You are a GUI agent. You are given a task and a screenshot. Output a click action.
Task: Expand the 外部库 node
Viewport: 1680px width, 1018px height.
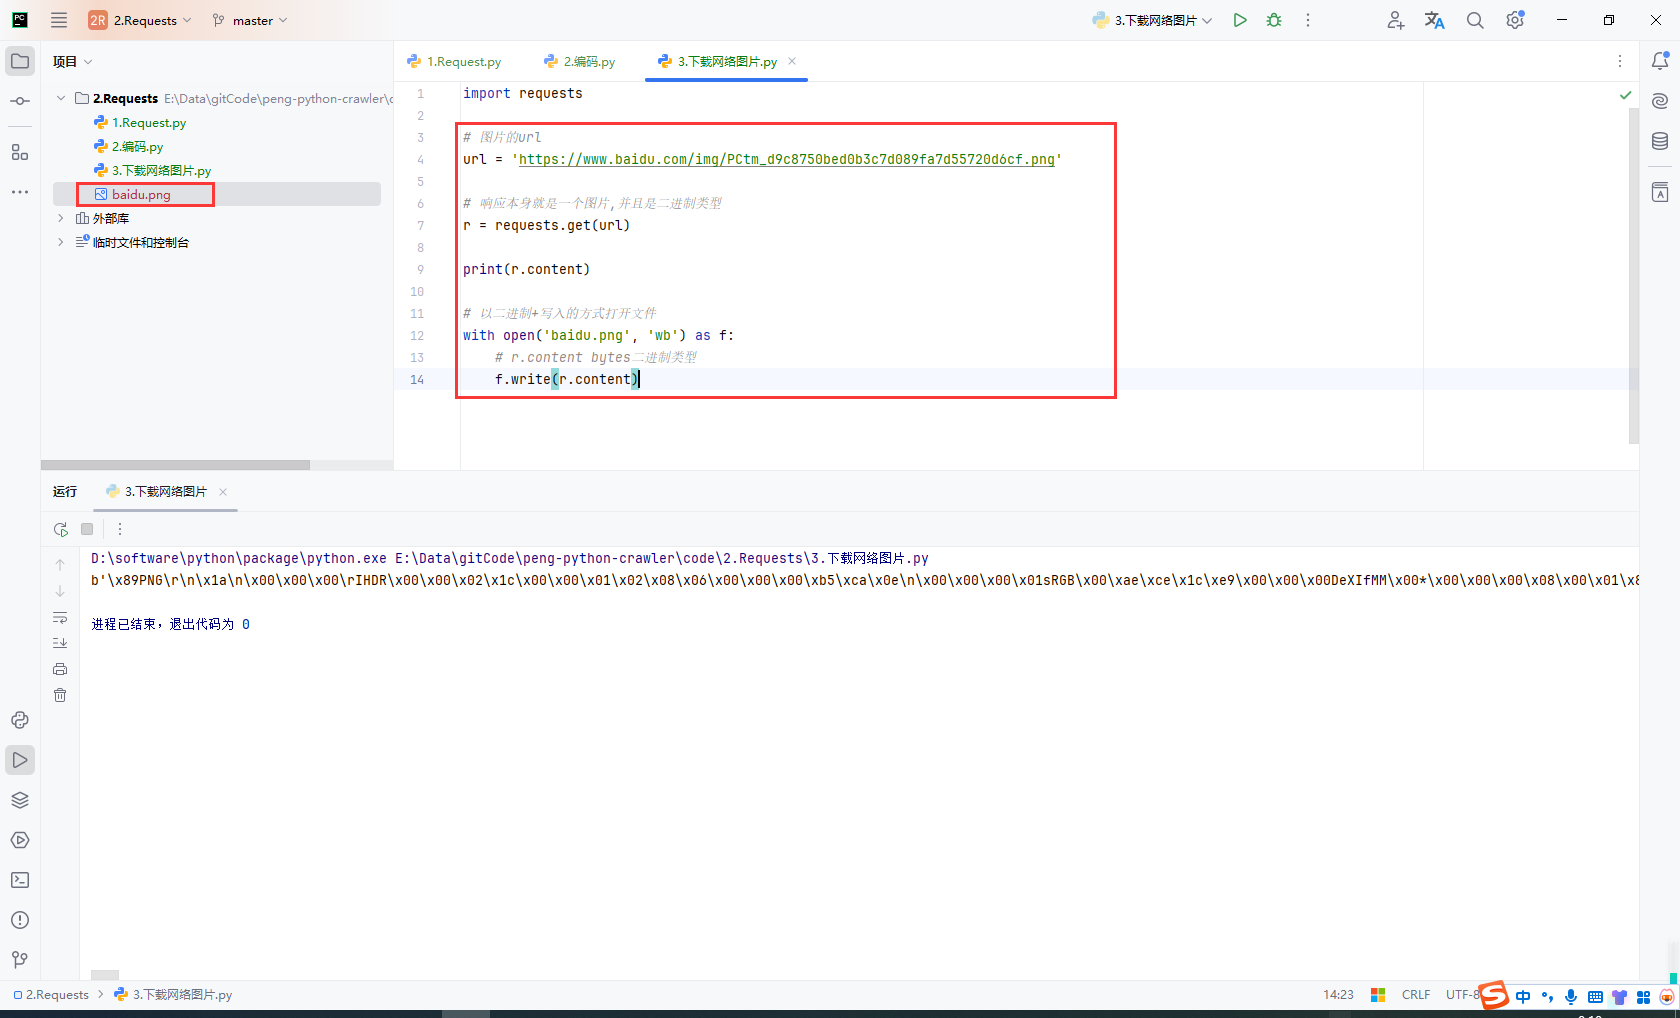pyautogui.click(x=61, y=218)
